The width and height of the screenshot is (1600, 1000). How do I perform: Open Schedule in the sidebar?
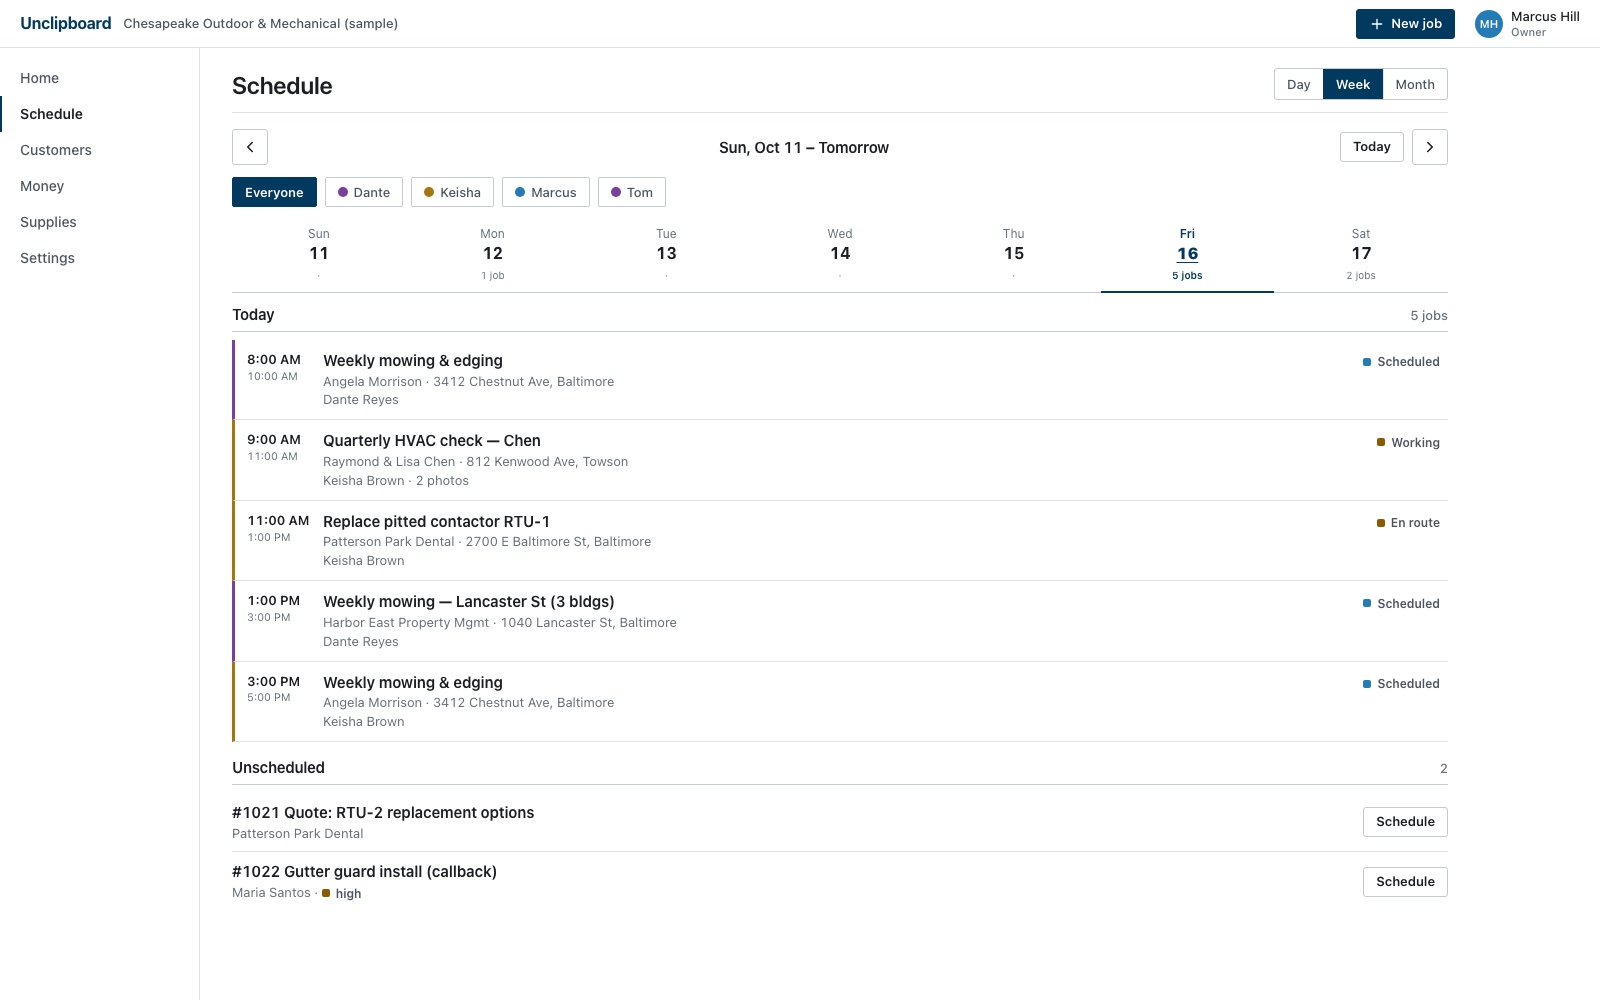pos(100,114)
